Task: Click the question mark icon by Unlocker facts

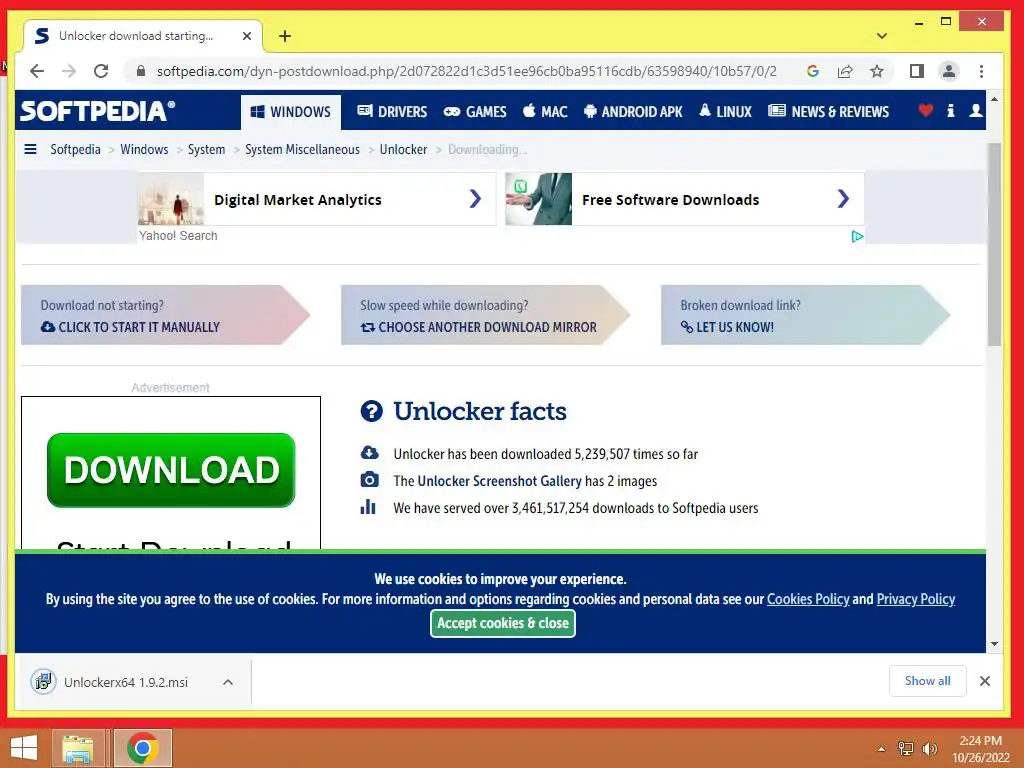Action: coord(372,411)
